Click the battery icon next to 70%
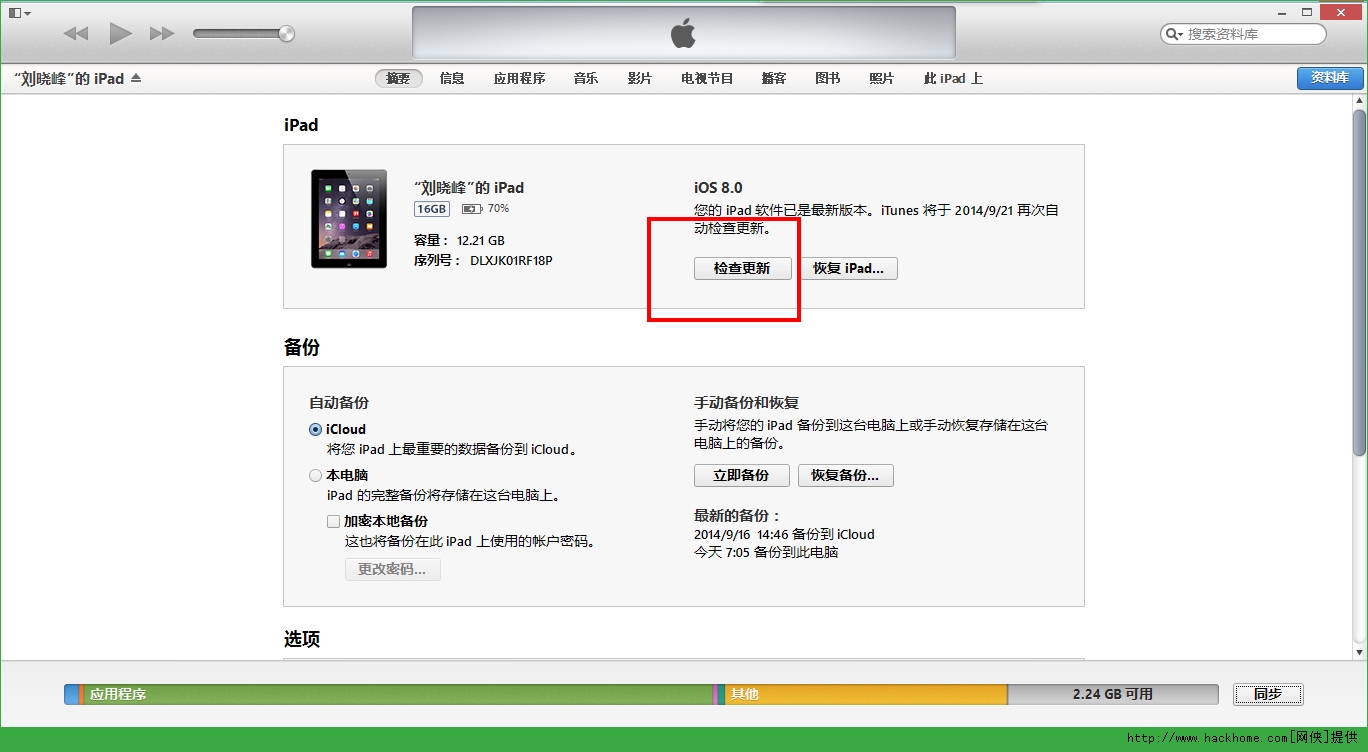Image resolution: width=1368 pixels, height=752 pixels. point(472,209)
